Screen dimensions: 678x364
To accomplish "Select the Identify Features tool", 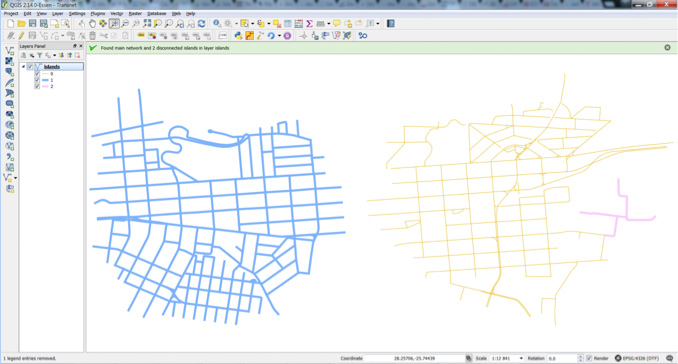I will click(217, 23).
